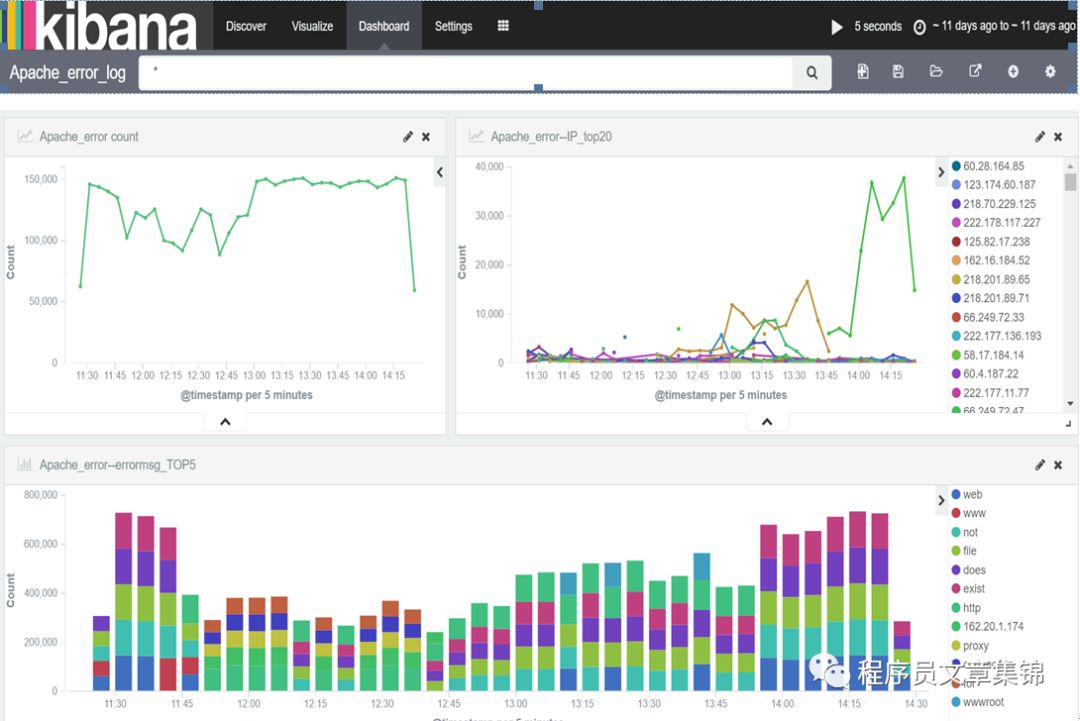Edit the Apache_error count panel
1080x721 pixels.
(x=408, y=136)
